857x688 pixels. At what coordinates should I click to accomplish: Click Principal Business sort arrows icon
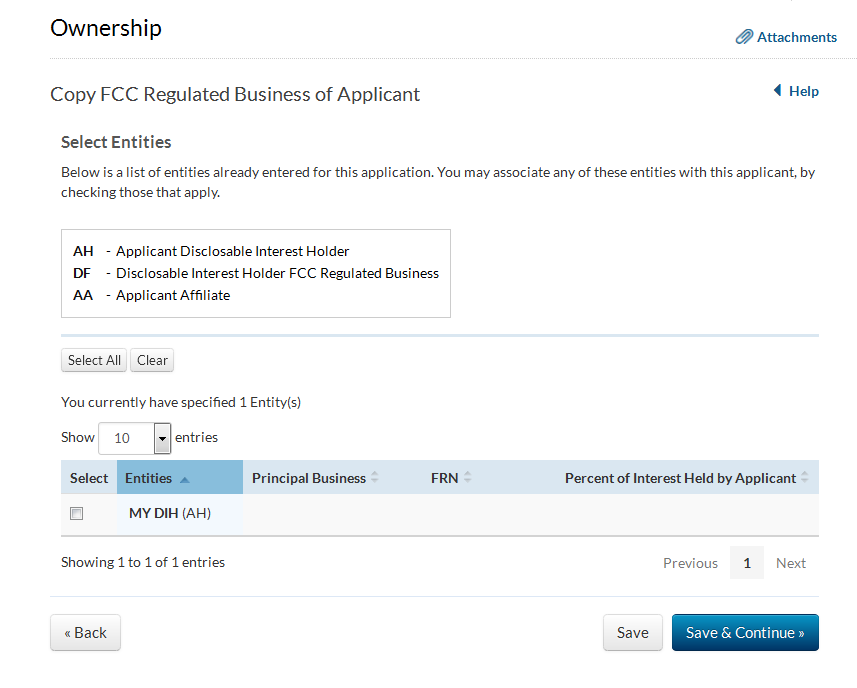click(x=375, y=478)
